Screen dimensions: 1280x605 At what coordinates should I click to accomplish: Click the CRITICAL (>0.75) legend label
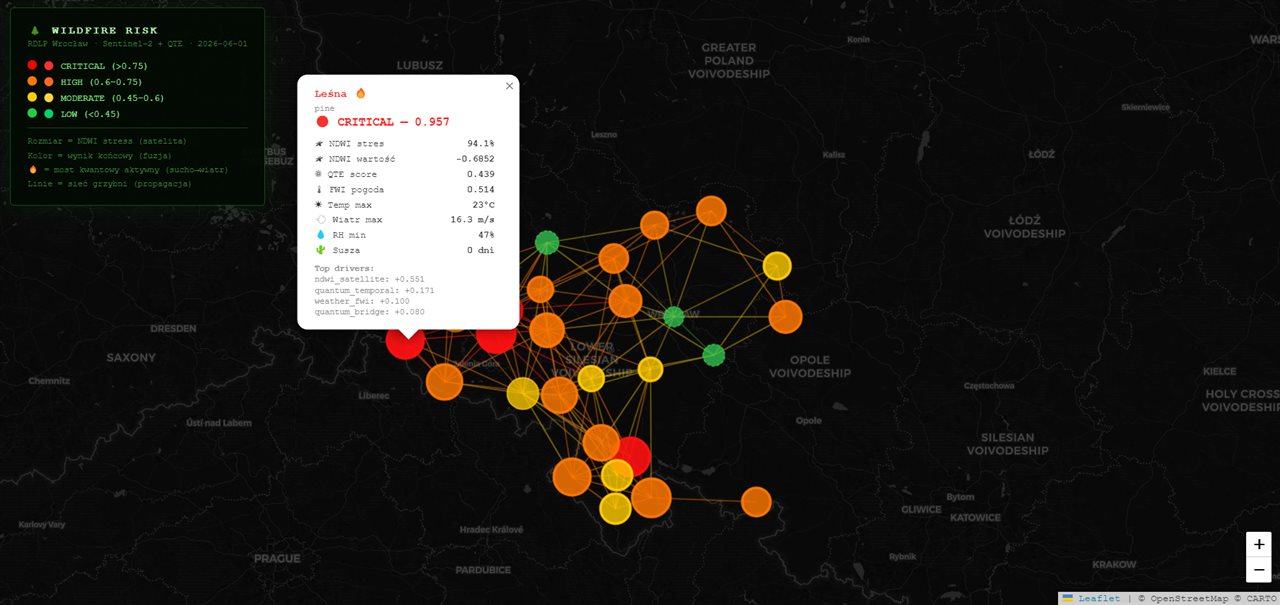pos(104,65)
